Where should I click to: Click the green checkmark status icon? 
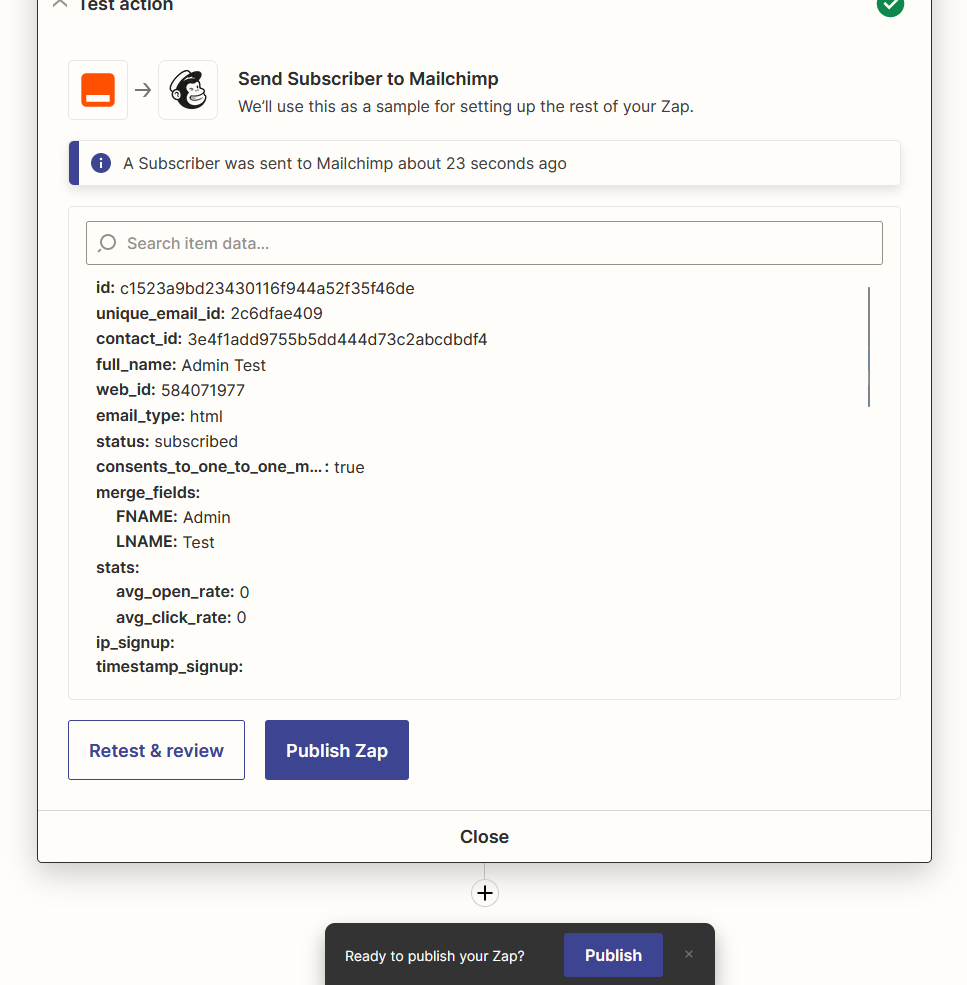(x=890, y=5)
